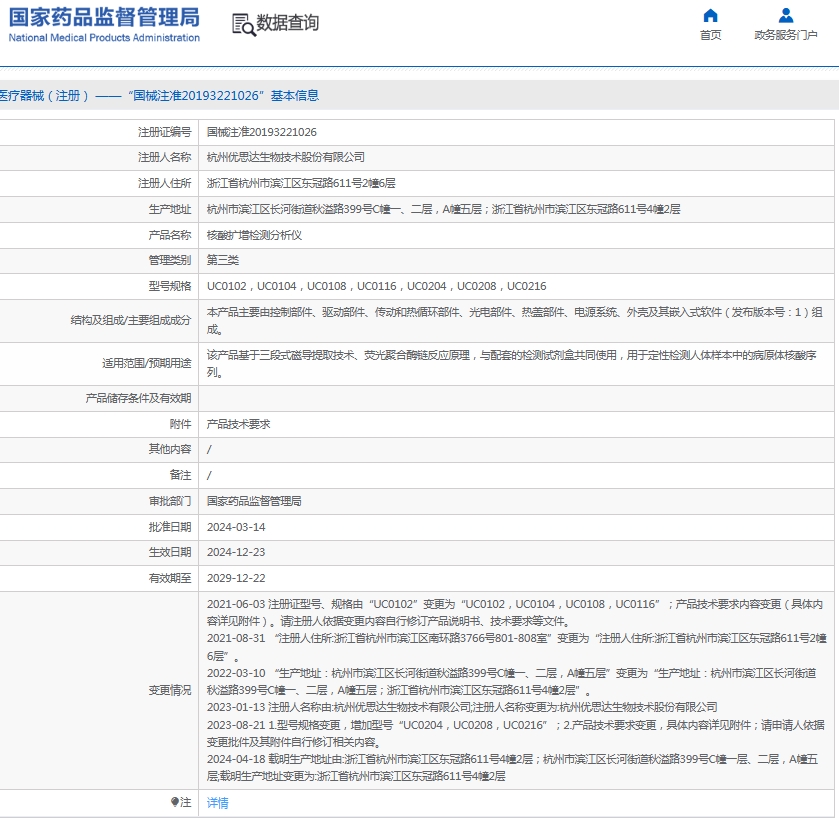Click model list starting with UC0102
Viewport: 839px width, 822px height.
point(377,286)
